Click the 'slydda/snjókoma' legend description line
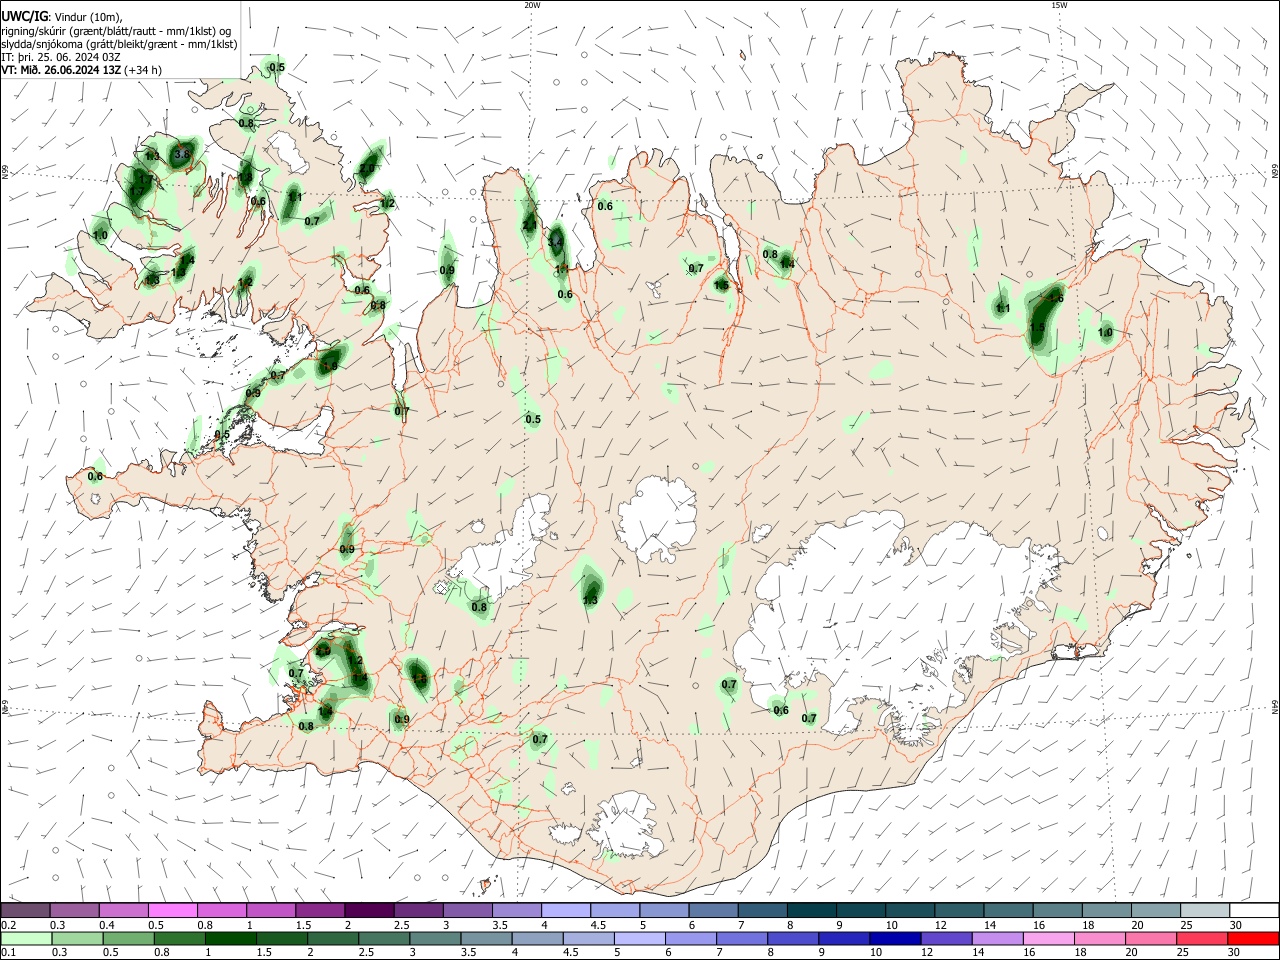Viewport: 1280px width, 960px height. [x=119, y=44]
